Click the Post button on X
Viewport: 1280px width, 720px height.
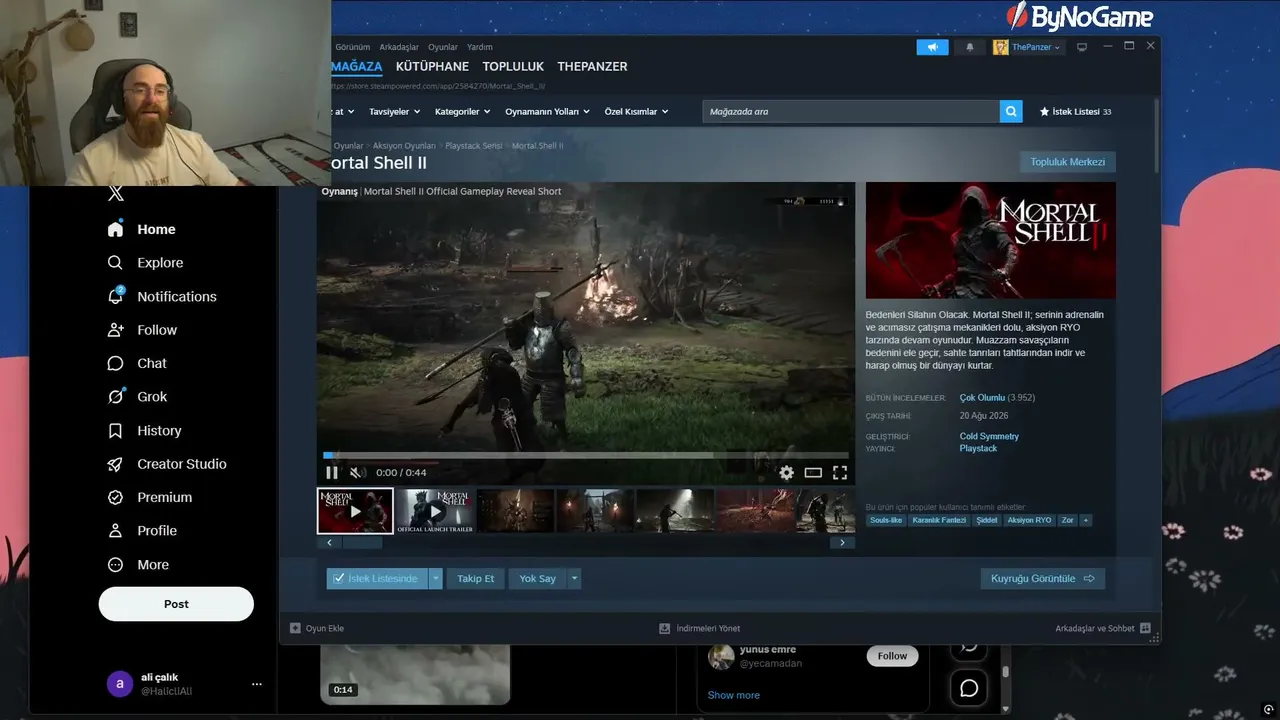pos(176,604)
